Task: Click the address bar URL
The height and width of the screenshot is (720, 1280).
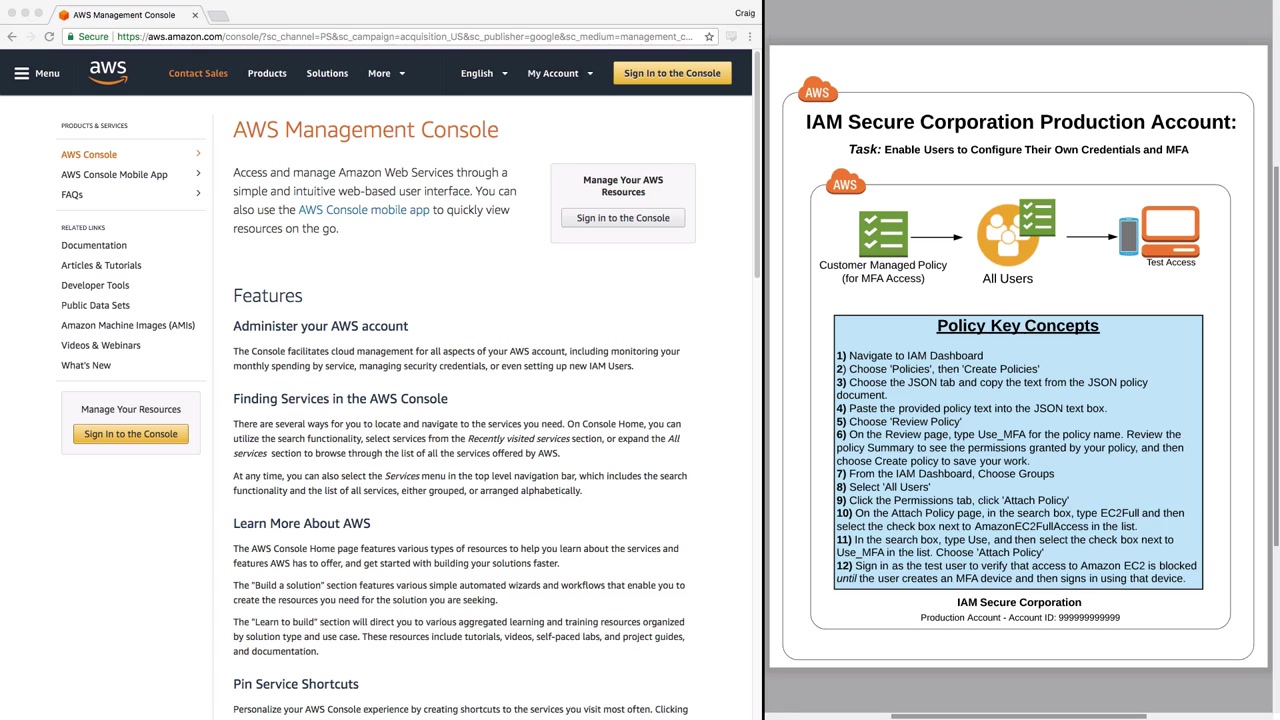Action: 404,37
